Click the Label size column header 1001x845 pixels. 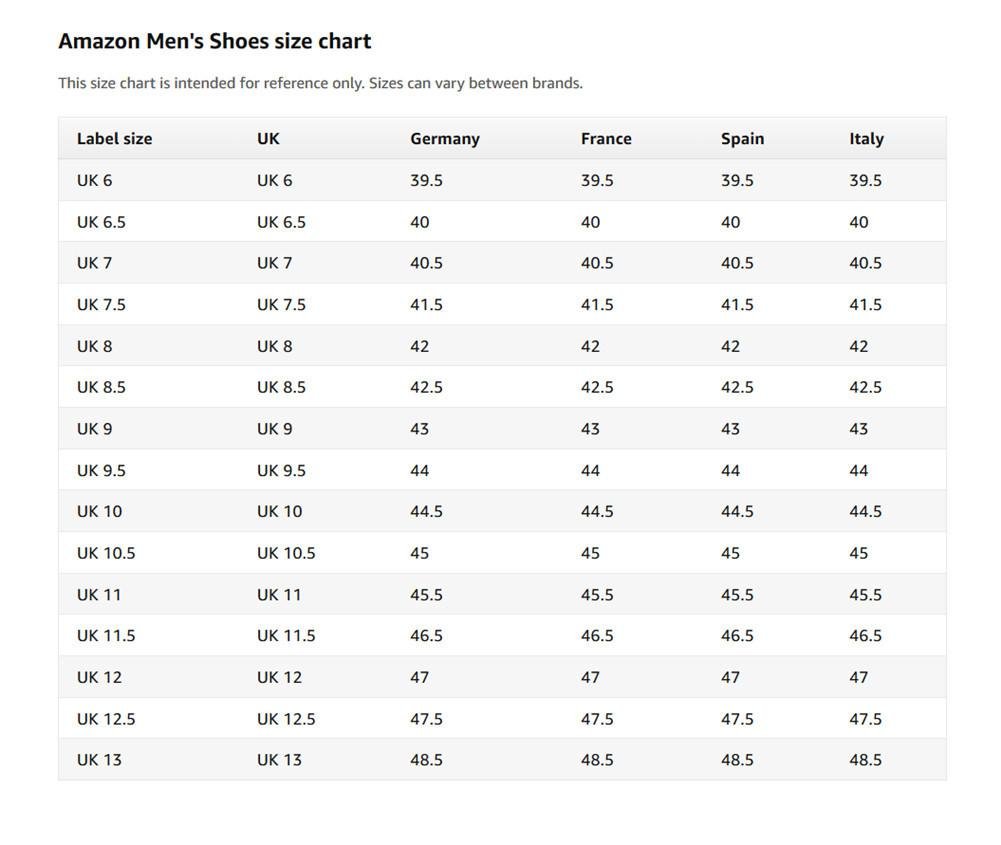tap(114, 139)
